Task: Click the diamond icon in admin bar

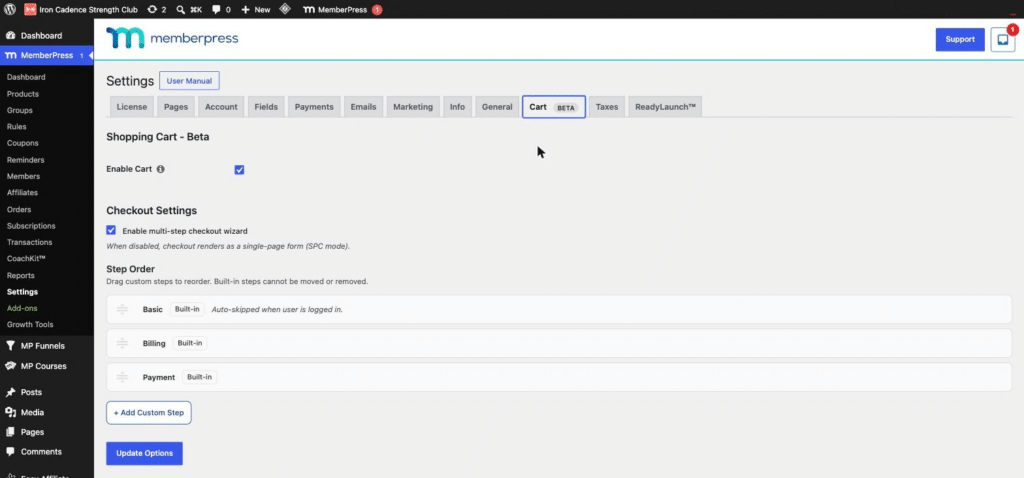Action: tap(285, 9)
